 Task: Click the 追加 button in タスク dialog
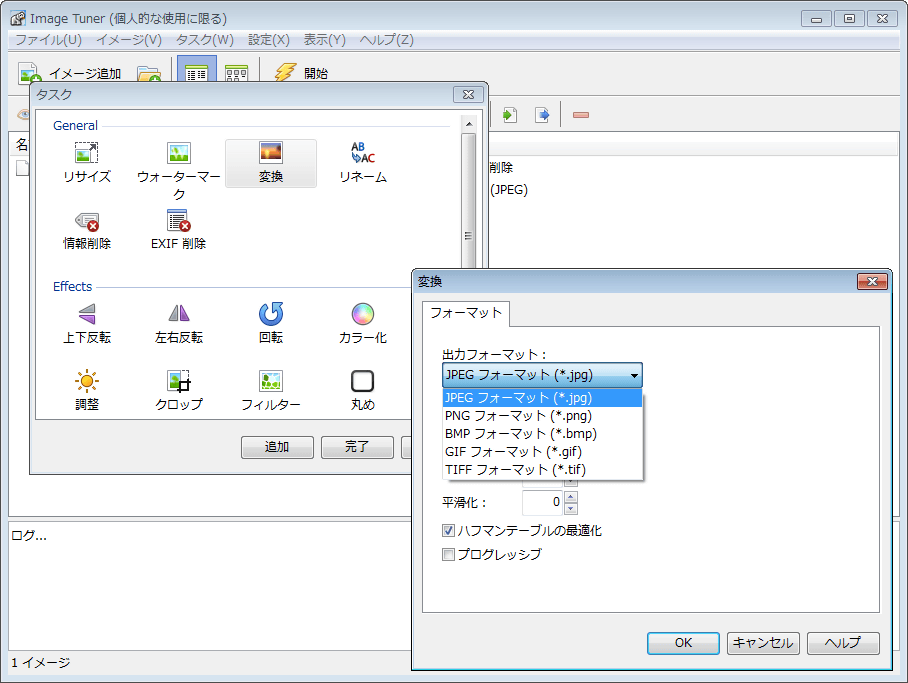277,447
